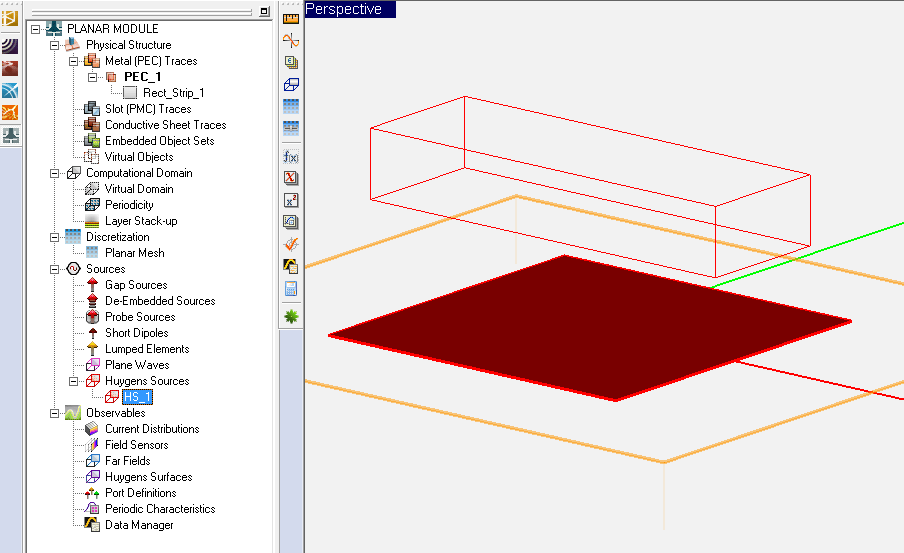Select Layer Stack-up in Computational Domain

pyautogui.click(x=140, y=221)
